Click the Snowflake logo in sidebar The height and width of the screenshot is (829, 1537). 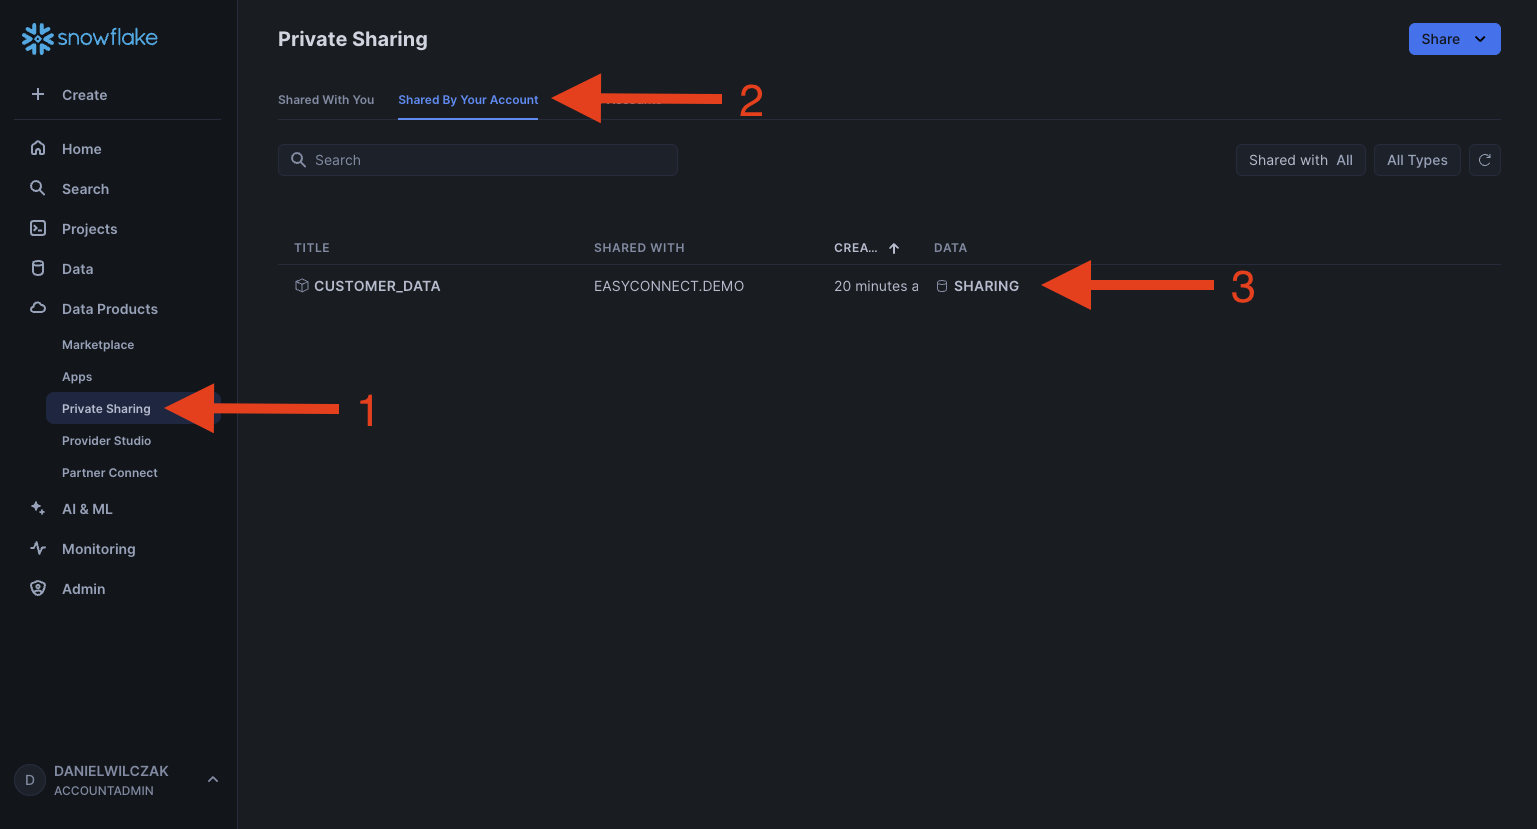(x=89, y=38)
